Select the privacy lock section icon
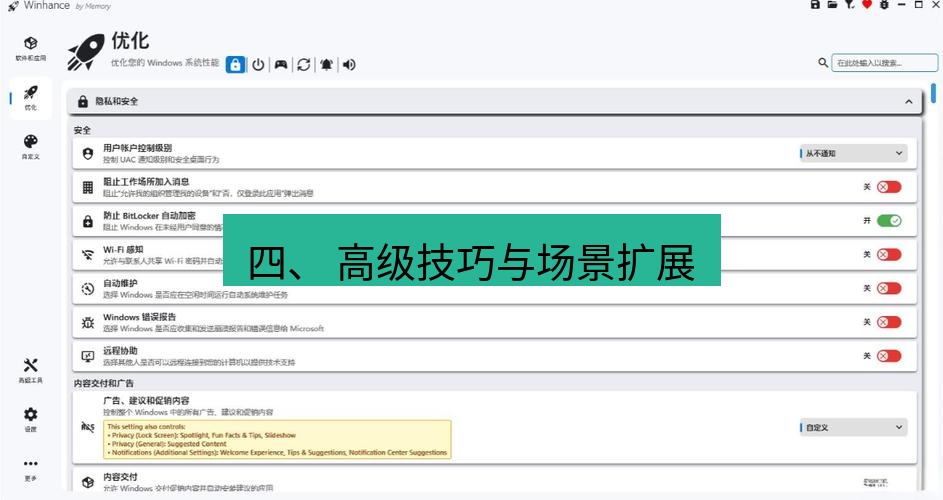 (235, 64)
